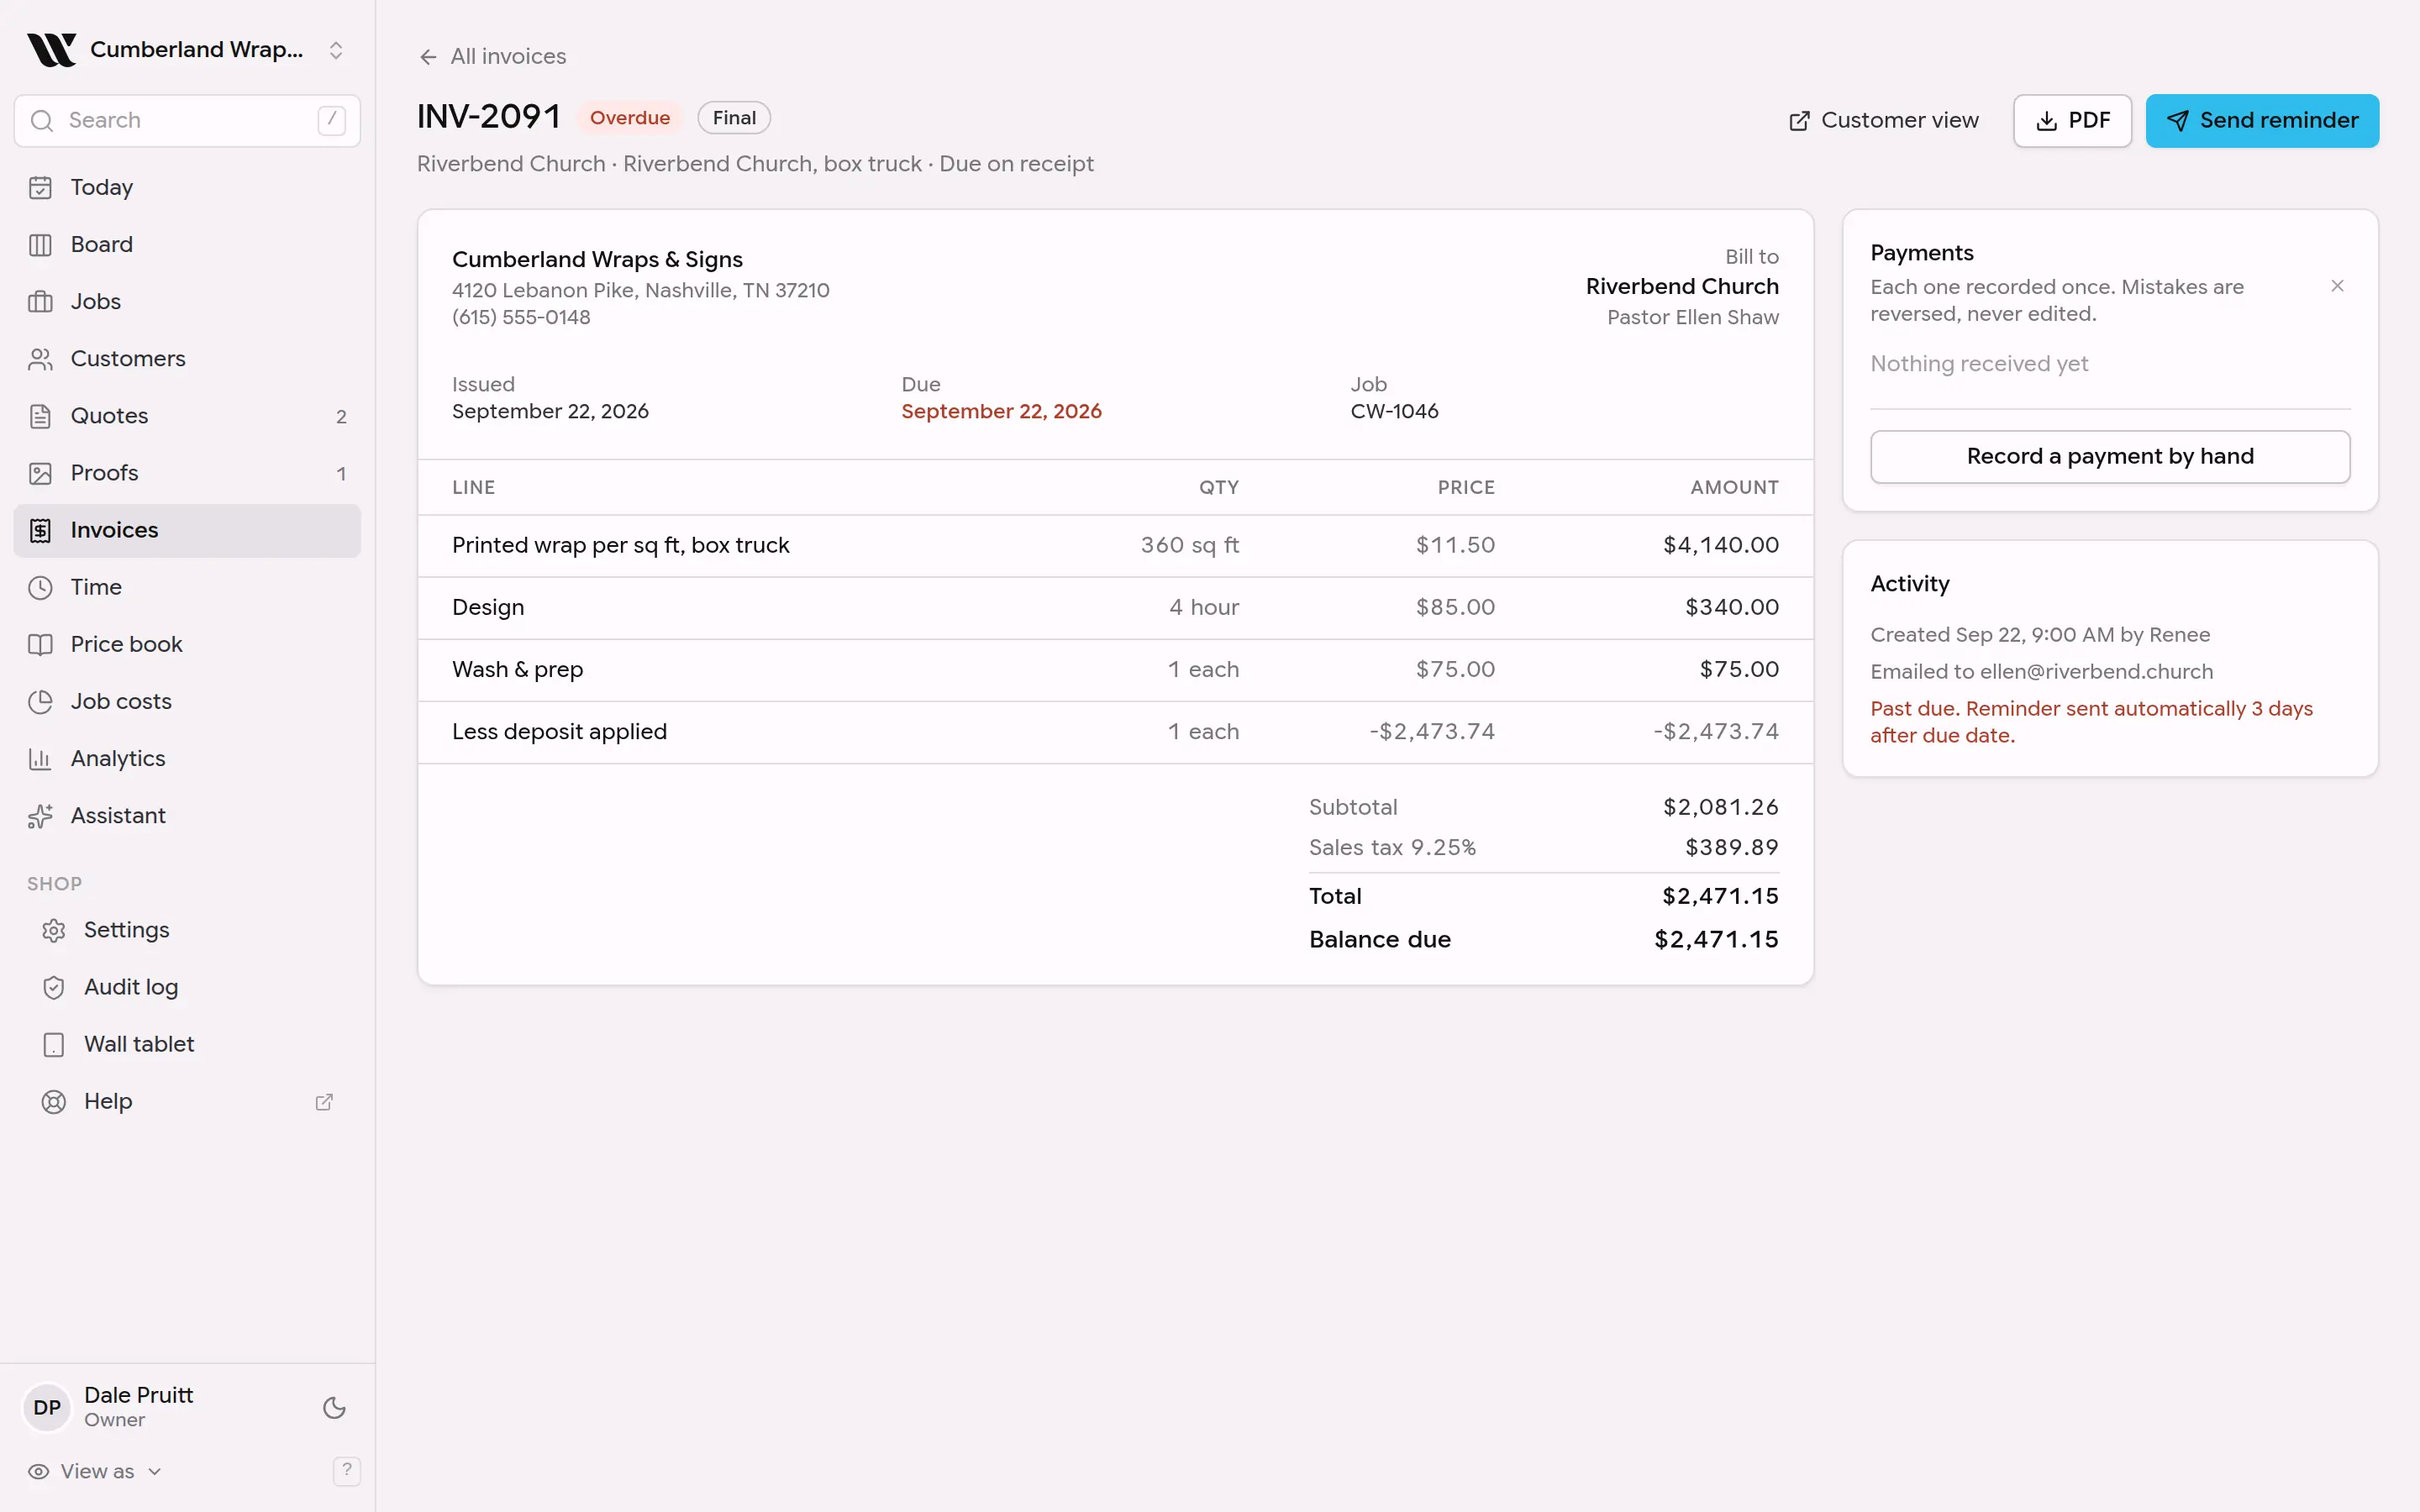Image resolution: width=2420 pixels, height=1512 pixels.
Task: Click Sales tax 9.25% row
Action: click(1543, 847)
